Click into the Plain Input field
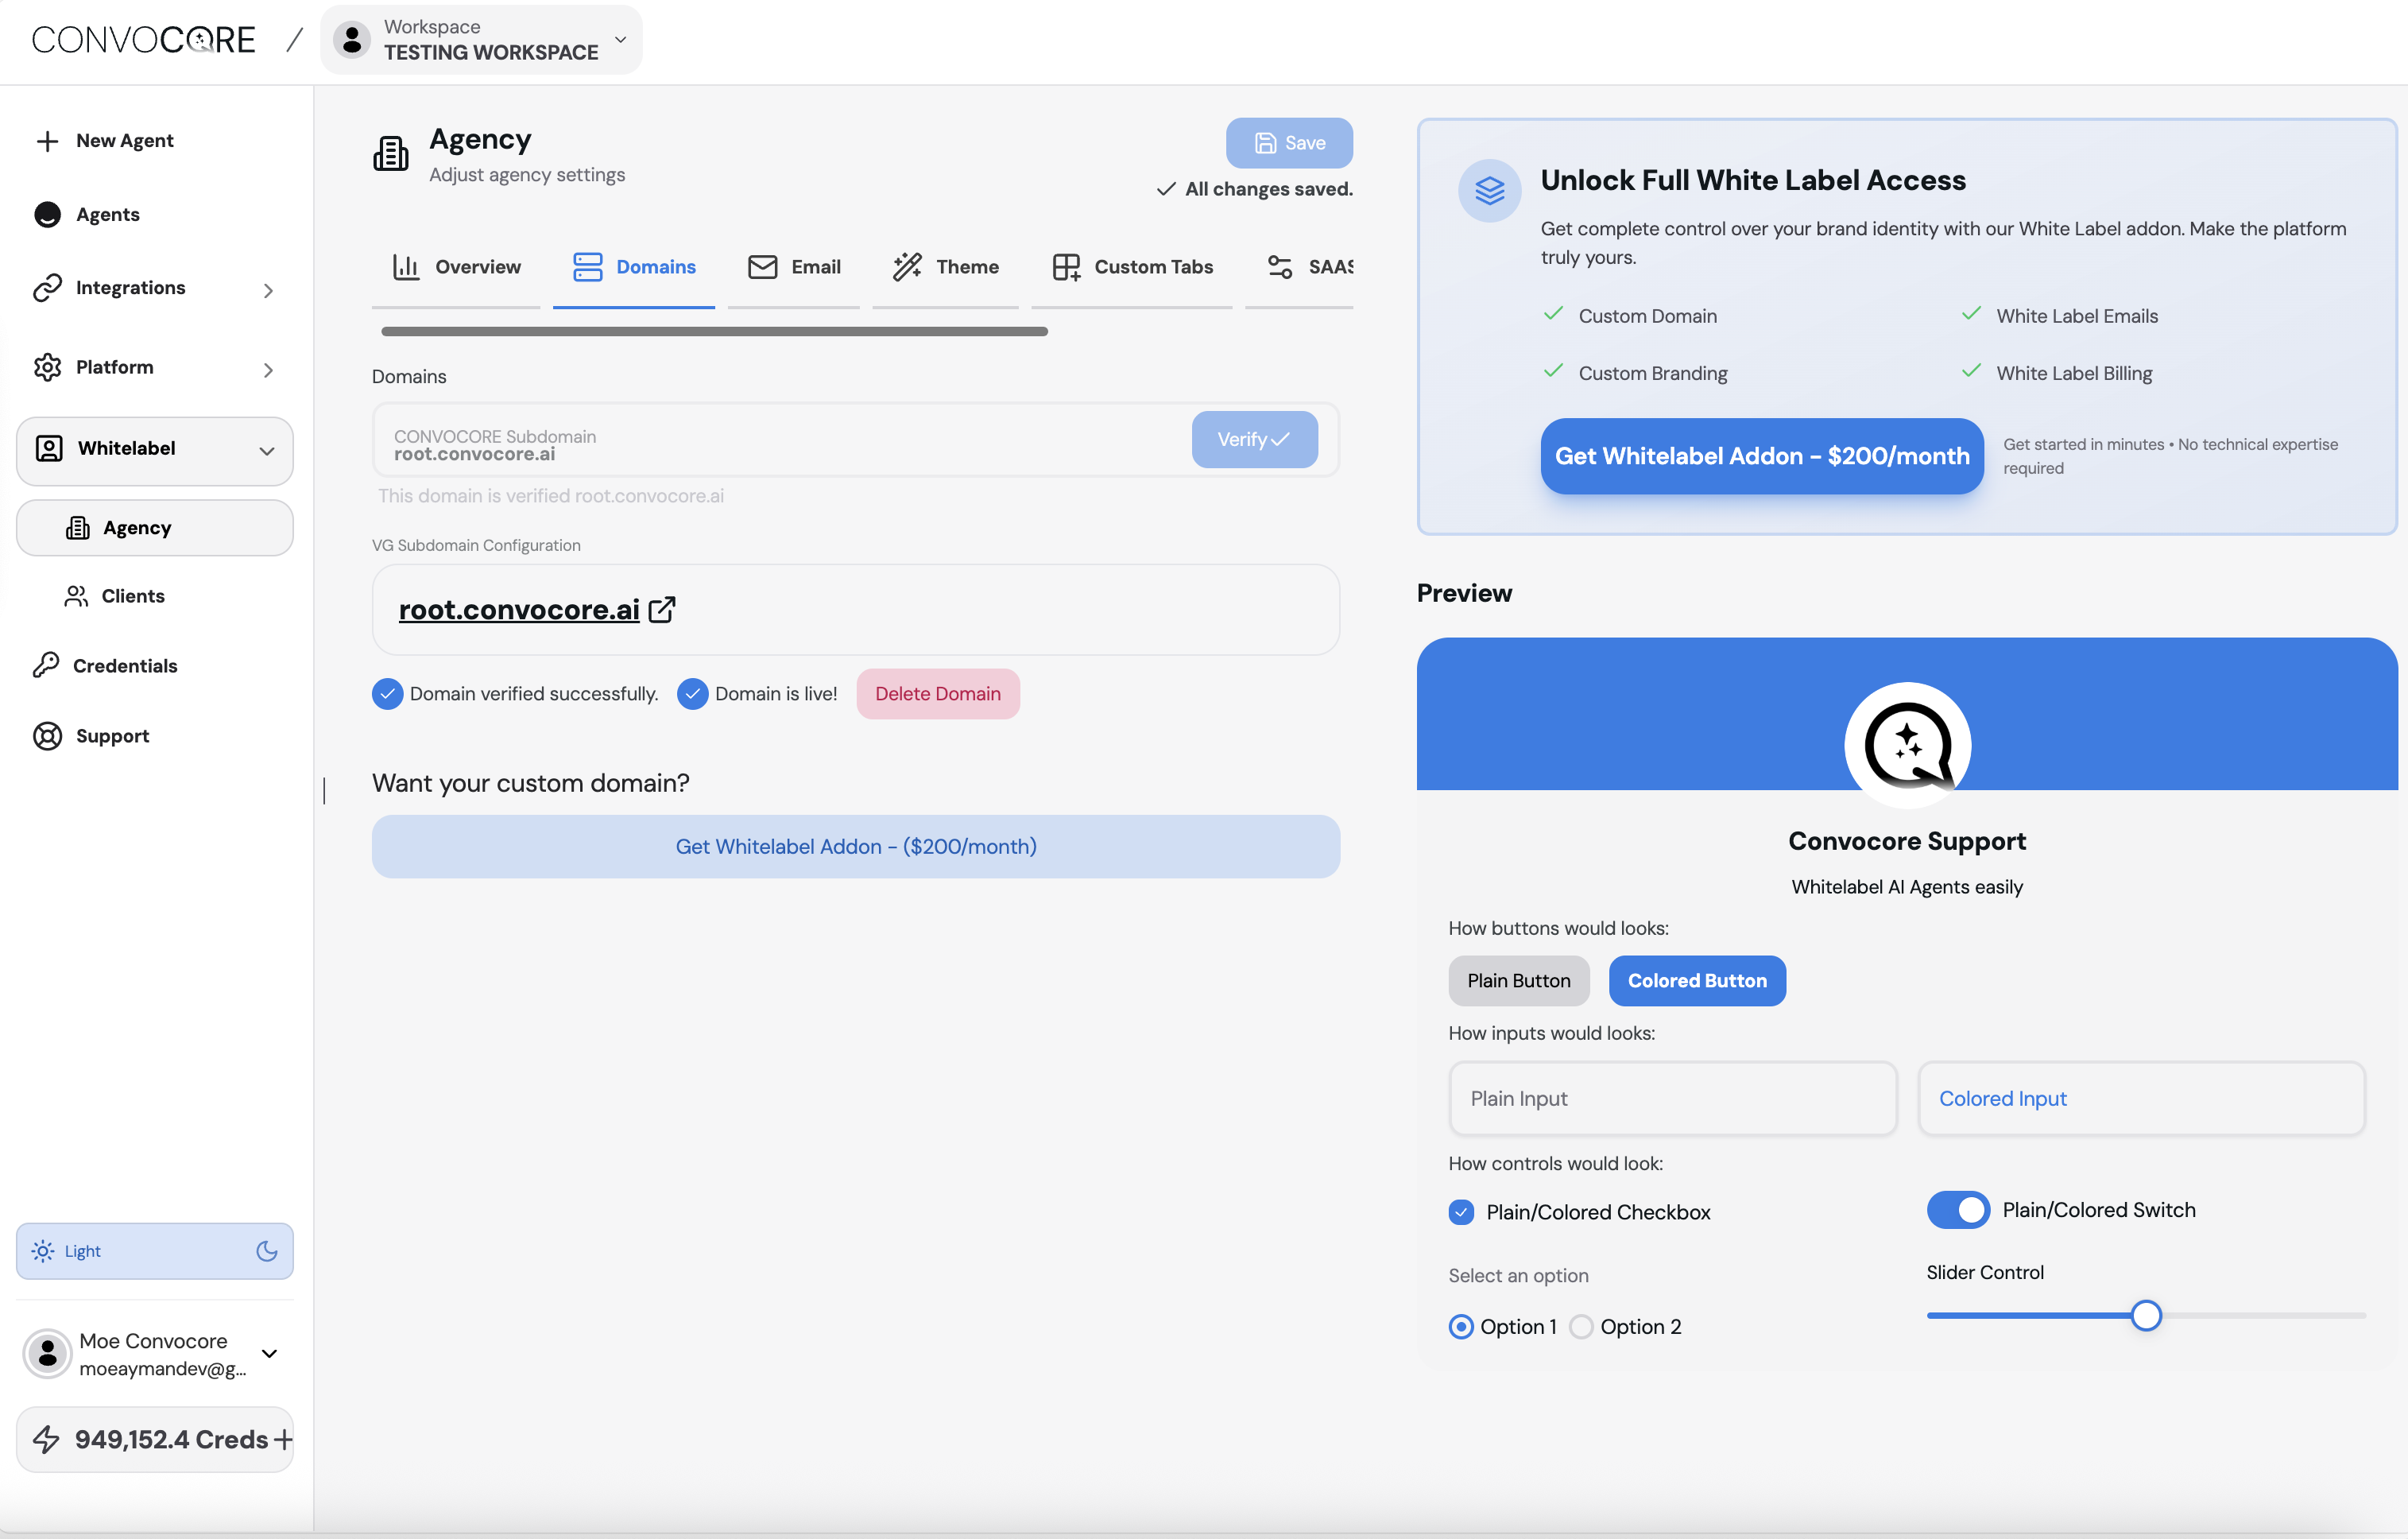 coord(1672,1098)
